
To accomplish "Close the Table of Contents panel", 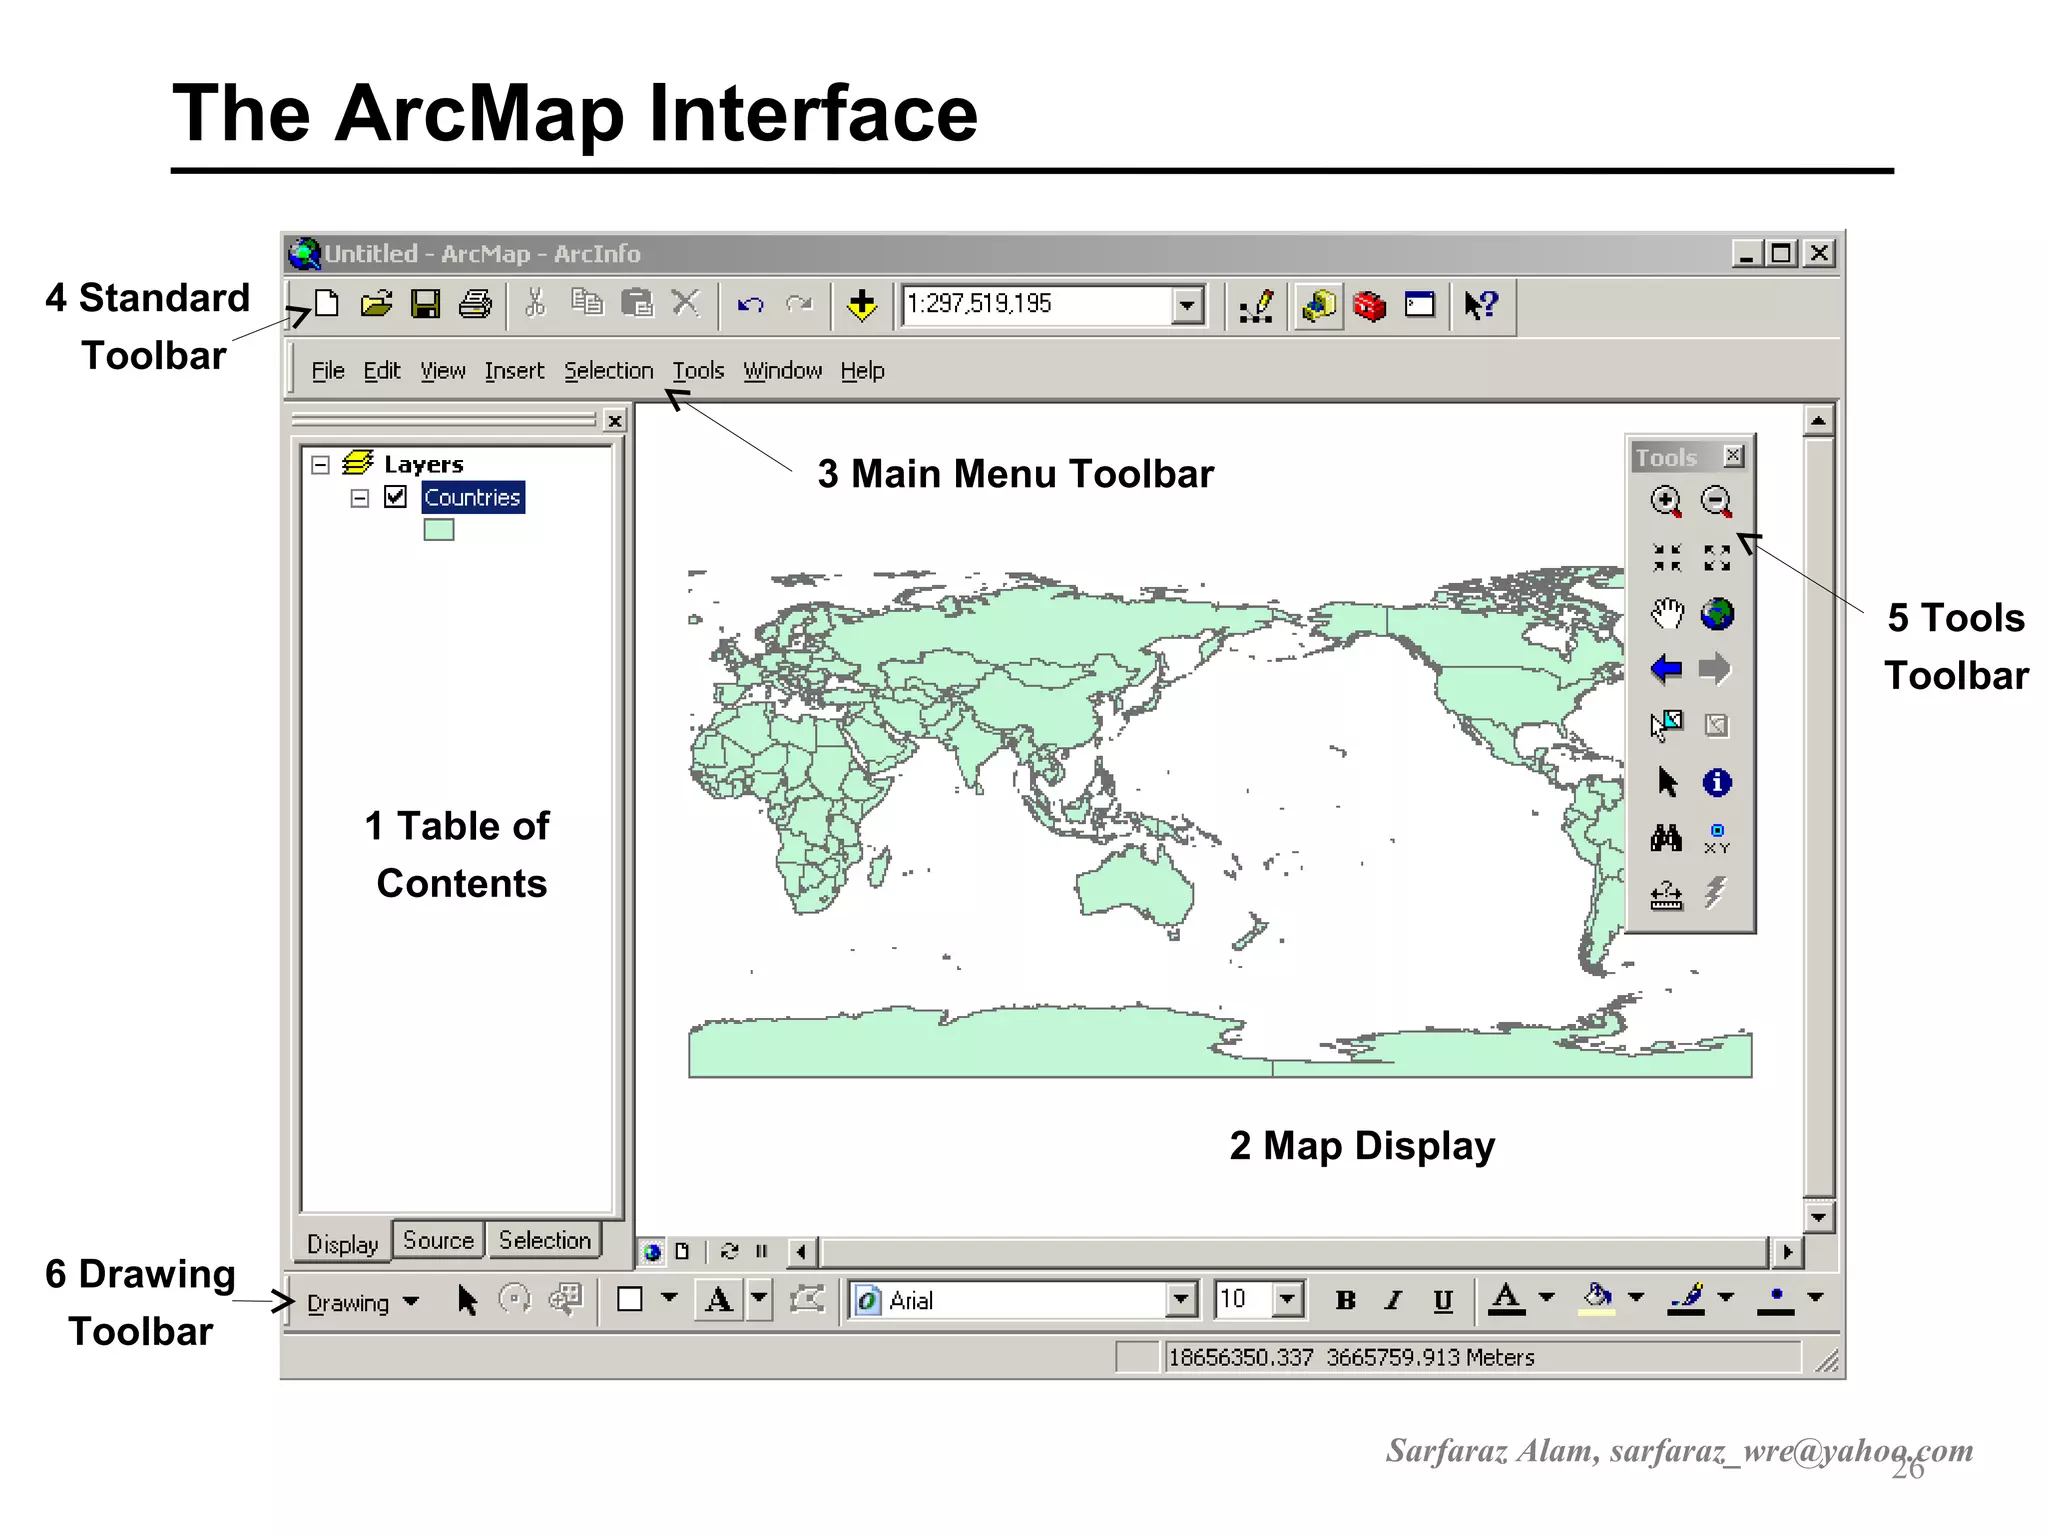I will (x=615, y=421).
